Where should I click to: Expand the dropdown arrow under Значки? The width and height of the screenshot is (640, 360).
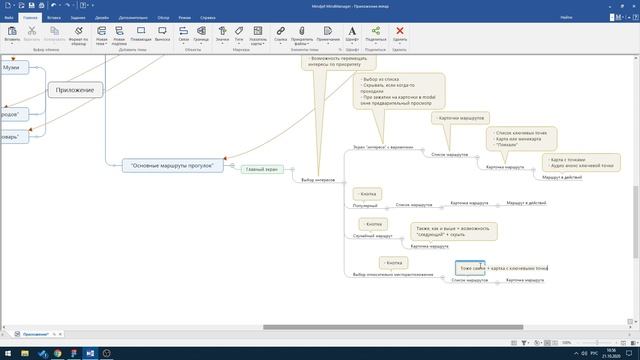222,44
